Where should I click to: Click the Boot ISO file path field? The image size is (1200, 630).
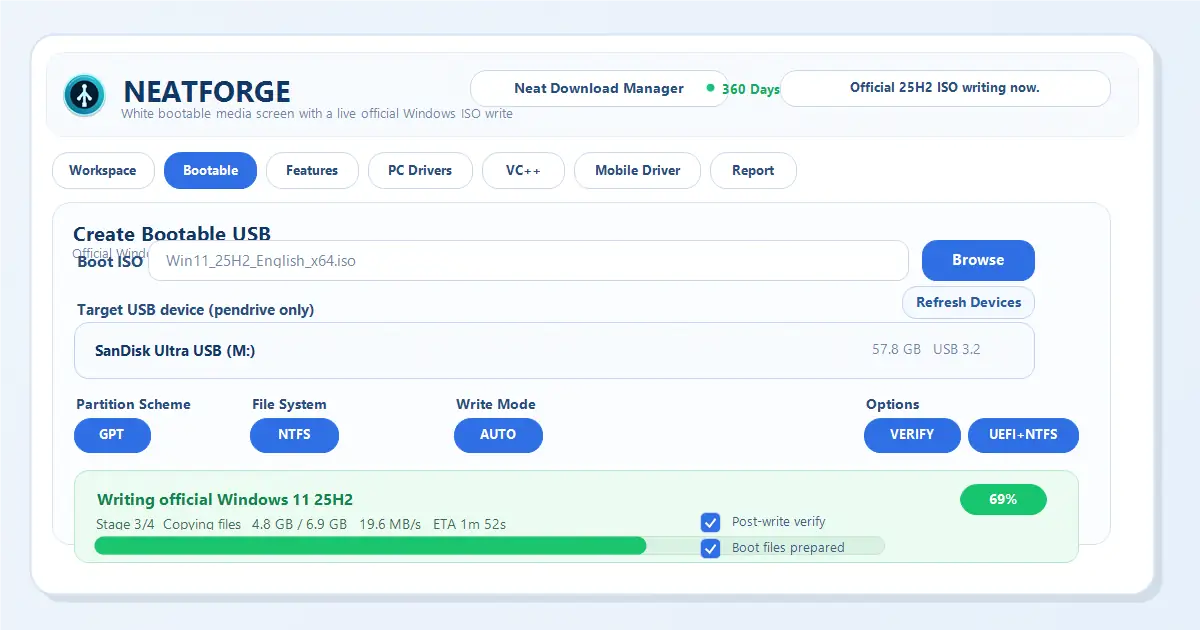click(x=528, y=261)
